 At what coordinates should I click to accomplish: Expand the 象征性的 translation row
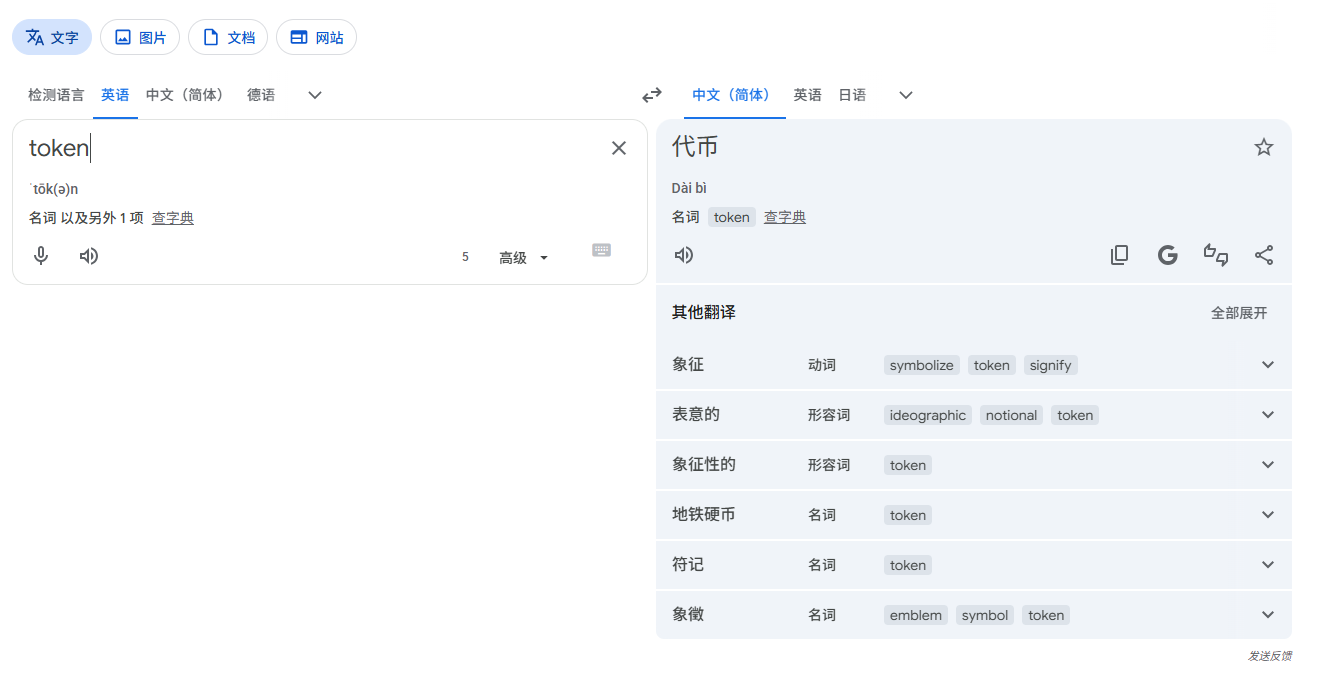coord(1268,465)
